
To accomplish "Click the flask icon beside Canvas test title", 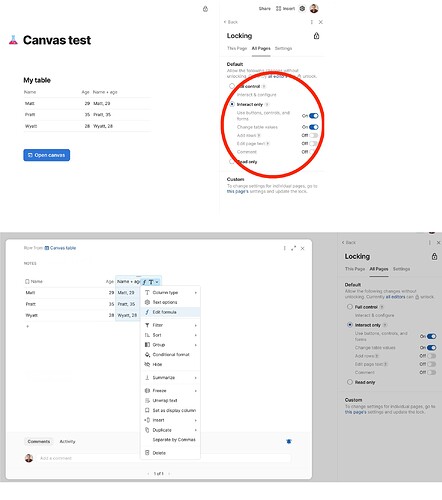I will pos(13,40).
